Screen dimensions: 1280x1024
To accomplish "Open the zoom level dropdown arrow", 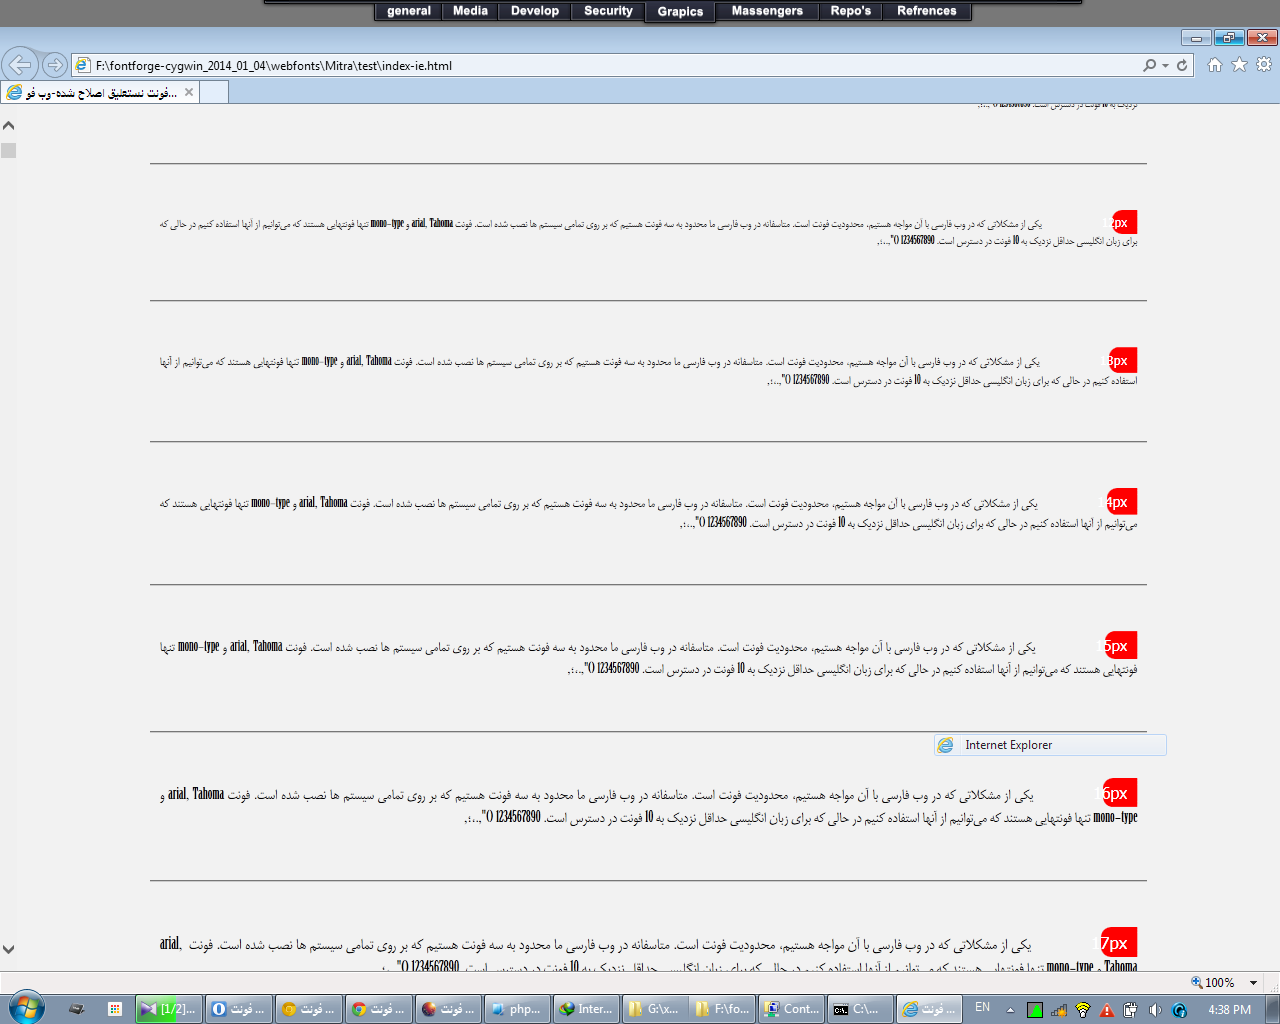I will [x=1253, y=983].
